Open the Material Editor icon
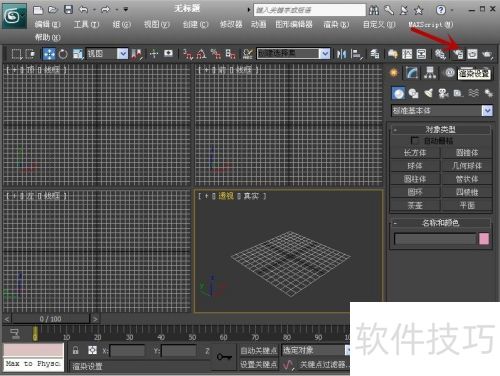500x376 pixels. point(440,54)
